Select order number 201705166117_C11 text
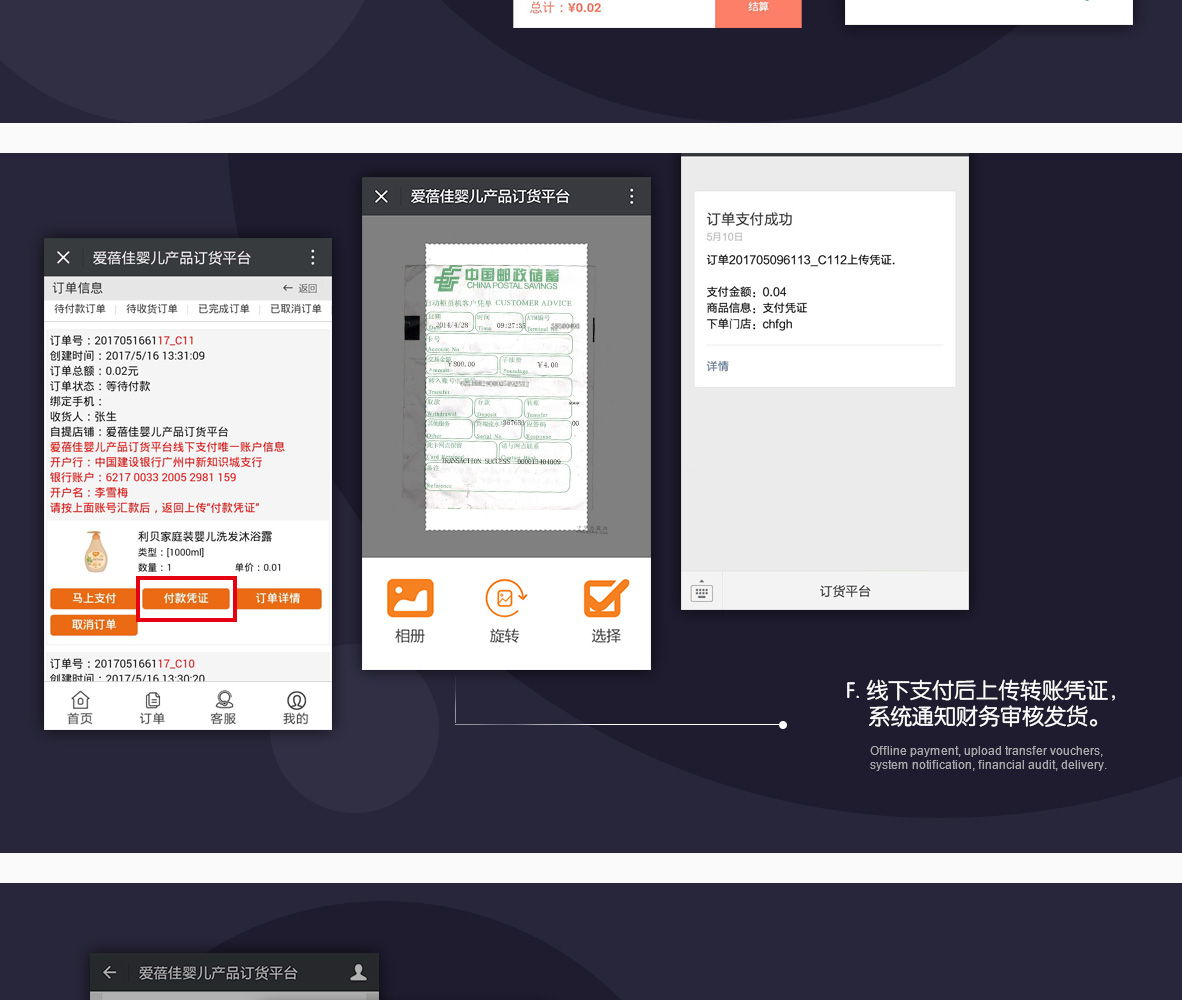This screenshot has width=1182, height=1000. point(144,341)
